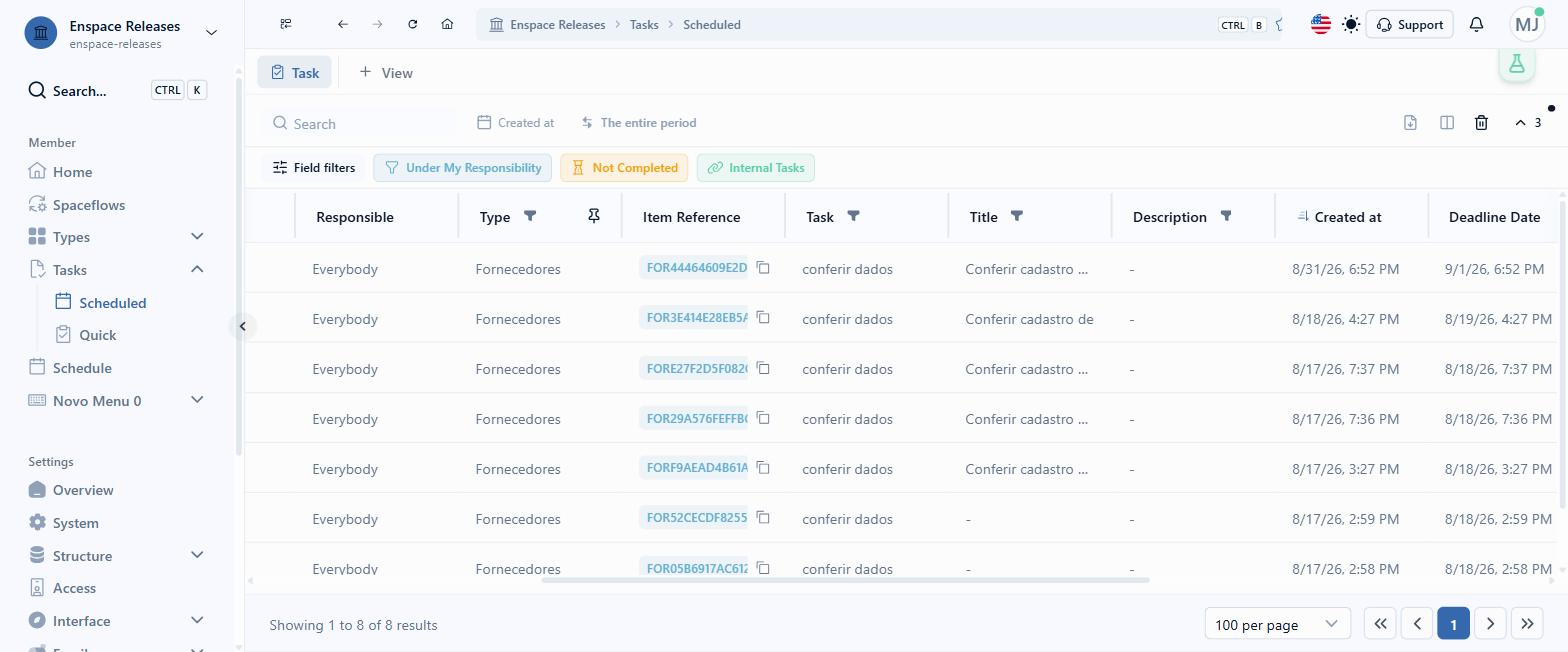This screenshot has height=652, width=1568.
Task: Filter the Task column
Action: click(x=853, y=216)
